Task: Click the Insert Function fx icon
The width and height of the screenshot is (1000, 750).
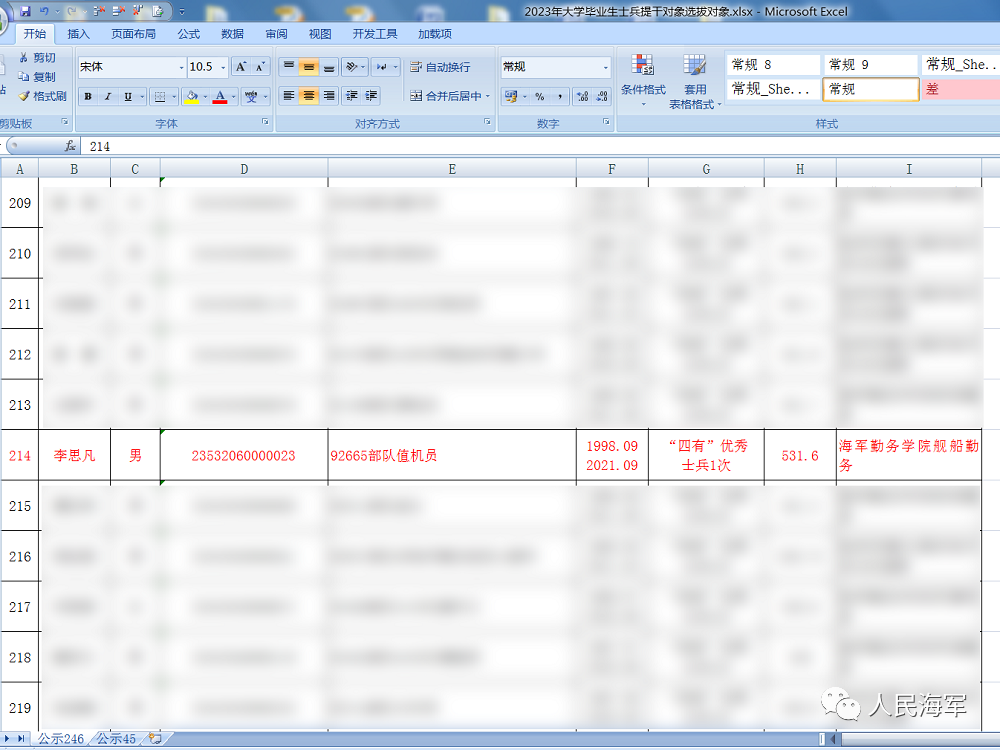Action: (70, 146)
